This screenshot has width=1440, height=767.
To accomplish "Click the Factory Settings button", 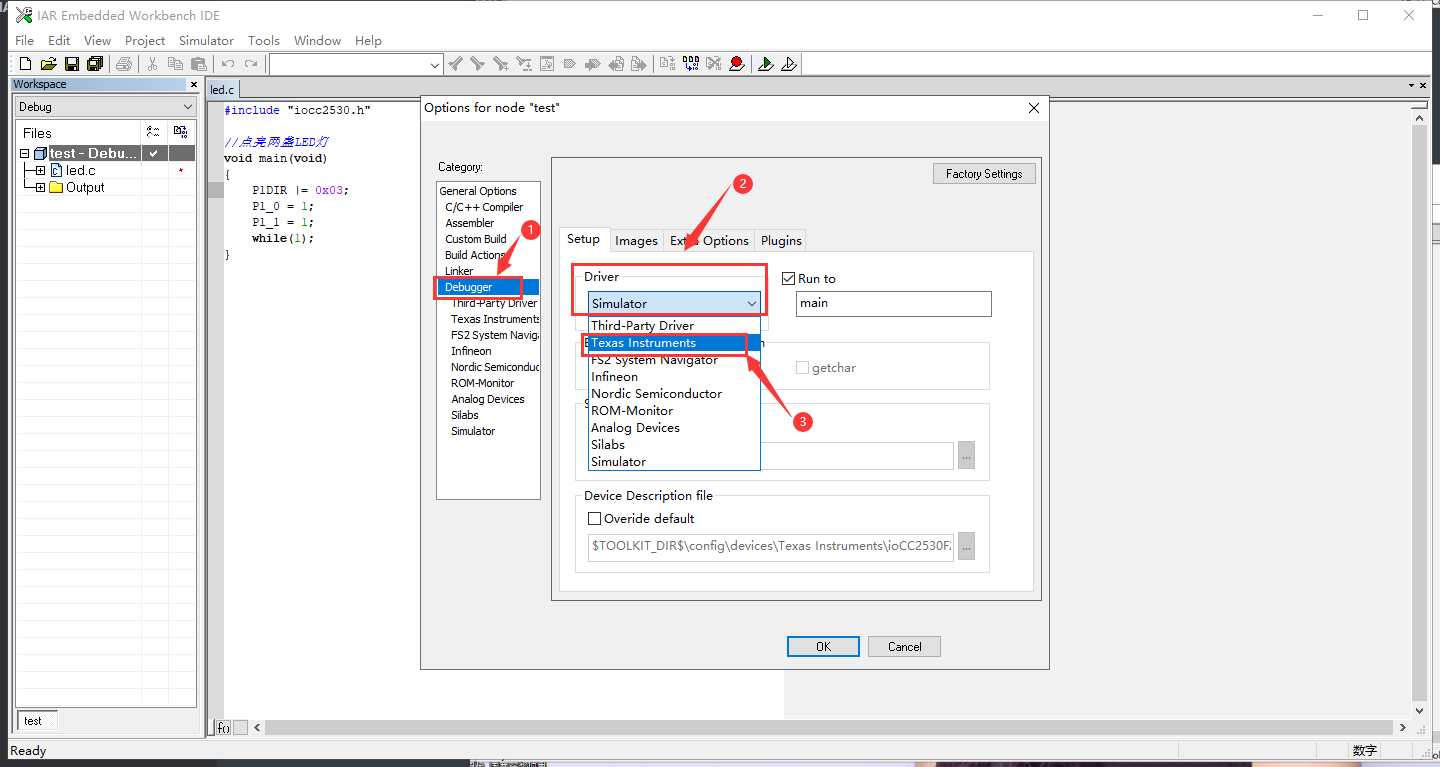I will (984, 173).
